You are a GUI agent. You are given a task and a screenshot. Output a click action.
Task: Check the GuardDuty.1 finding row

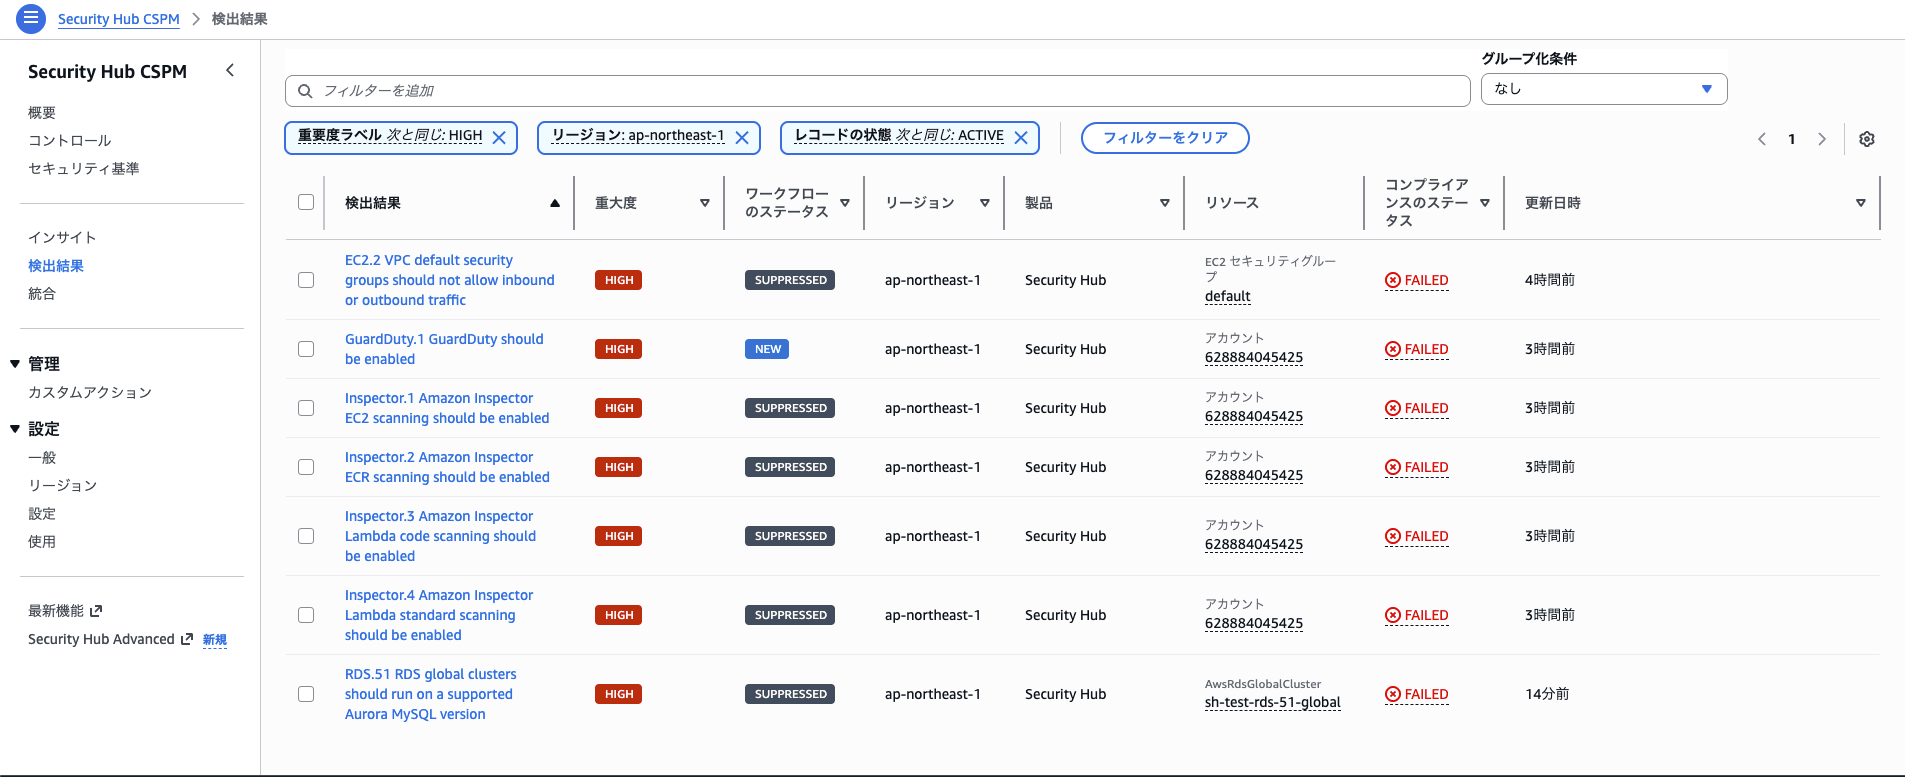coord(306,349)
